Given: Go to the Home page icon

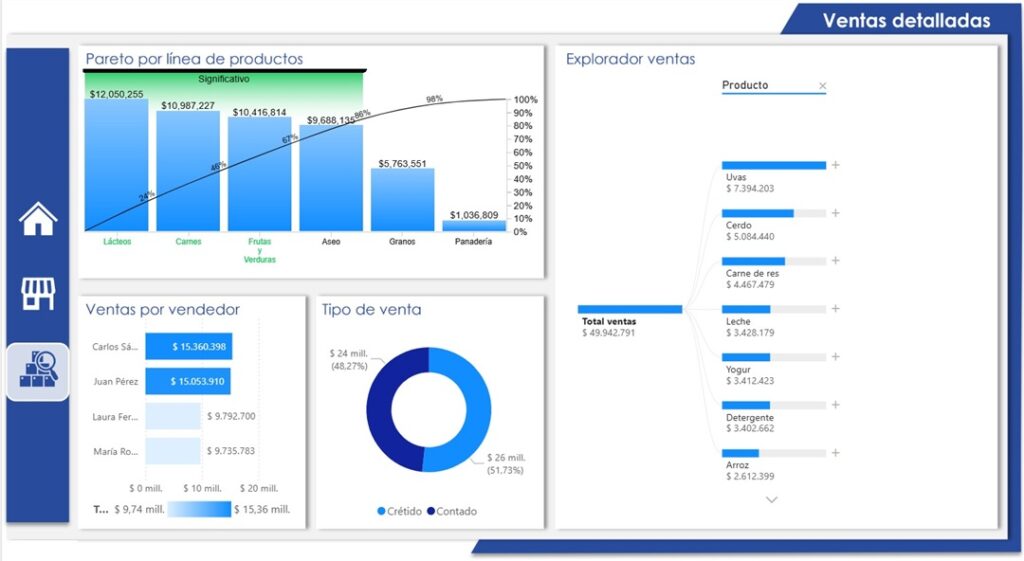Looking at the screenshot, I should point(38,219).
